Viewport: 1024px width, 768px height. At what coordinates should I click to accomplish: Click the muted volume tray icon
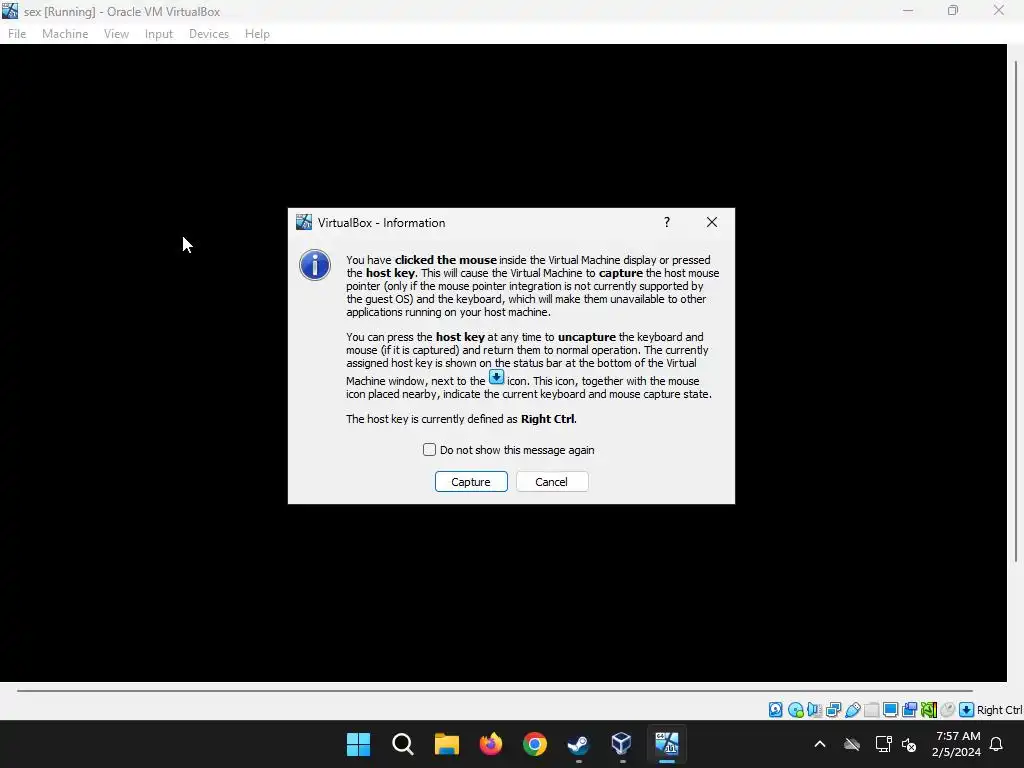909,744
